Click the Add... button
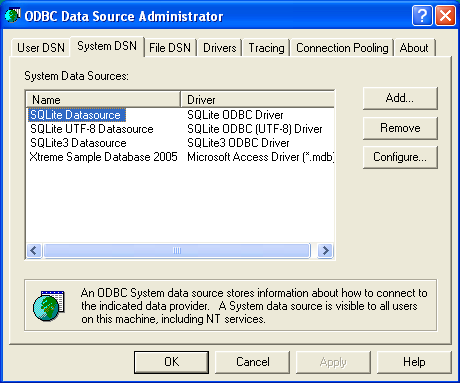 pyautogui.click(x=400, y=98)
